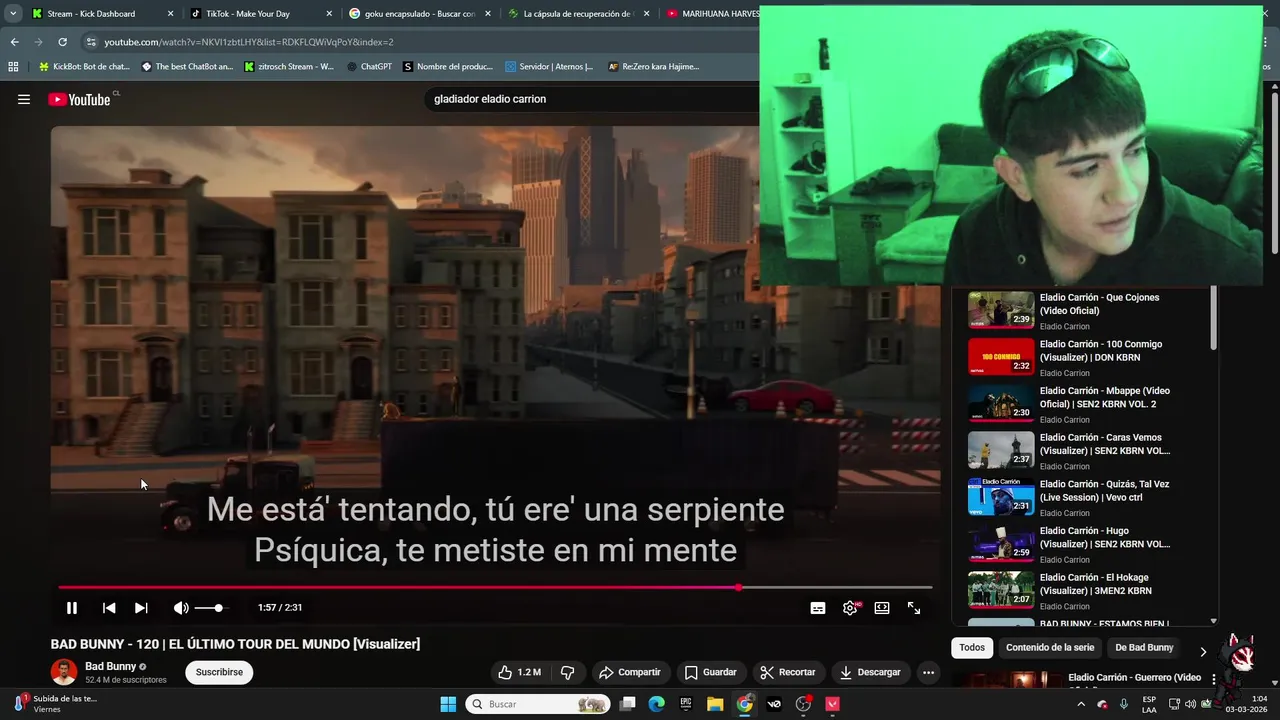This screenshot has height=720, width=1280.
Task: View site information icon in address bar
Action: click(x=91, y=42)
